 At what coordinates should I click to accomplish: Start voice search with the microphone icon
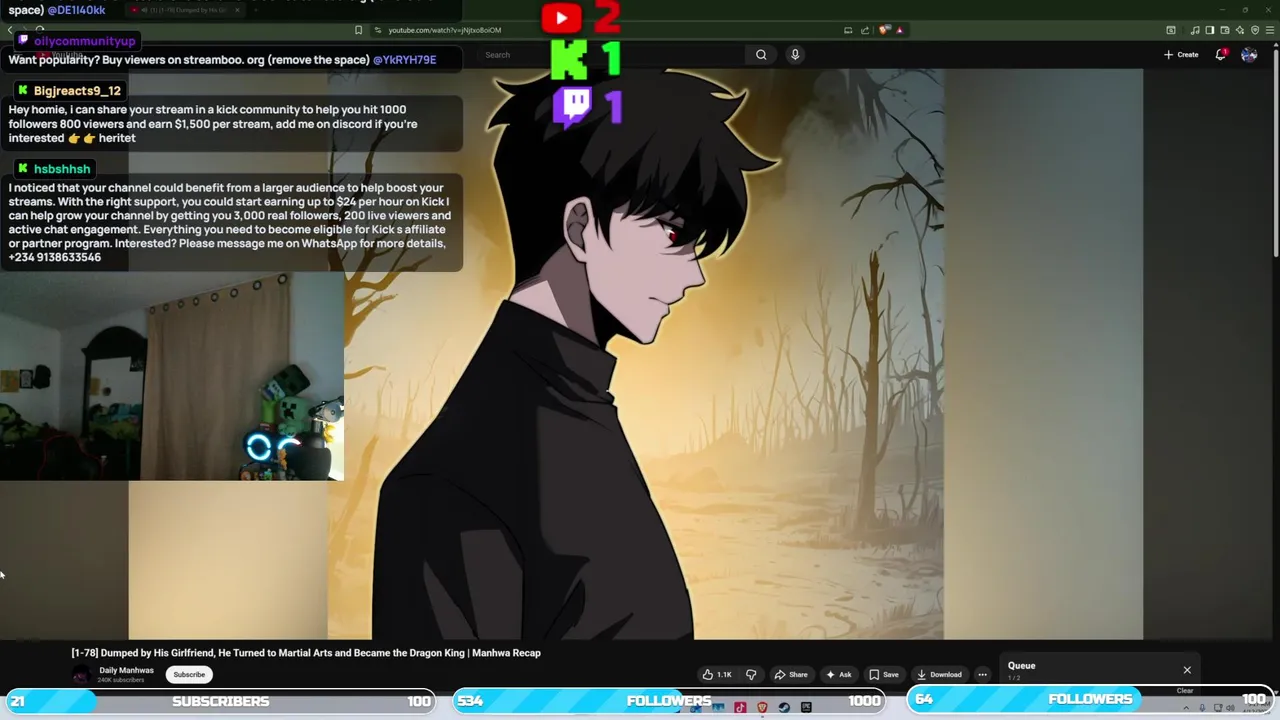tap(795, 54)
